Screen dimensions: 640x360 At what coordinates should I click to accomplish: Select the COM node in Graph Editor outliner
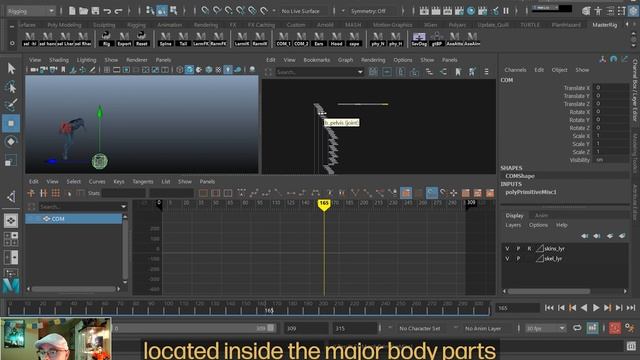[73, 219]
